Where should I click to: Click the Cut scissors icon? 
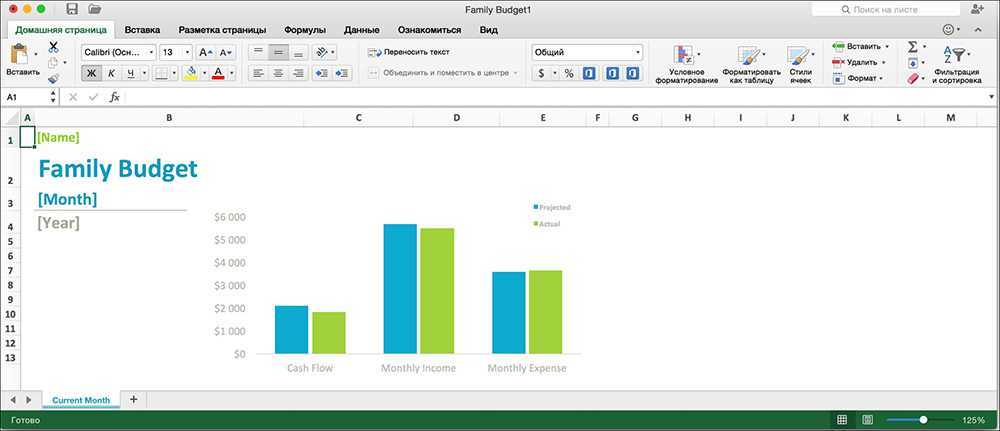point(54,47)
